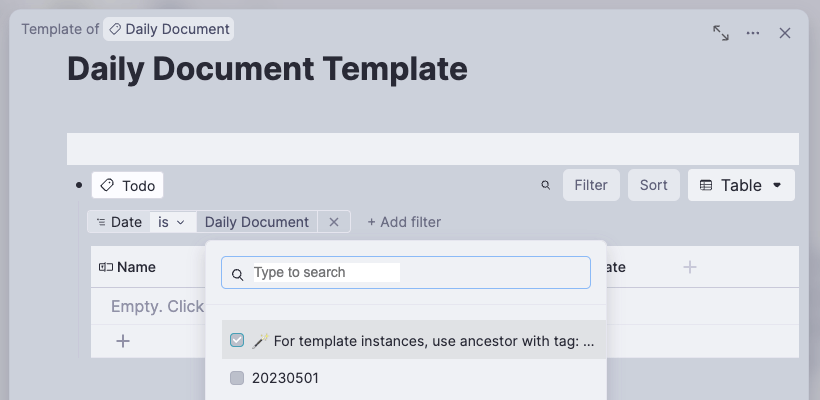Click the Sort button

point(653,185)
